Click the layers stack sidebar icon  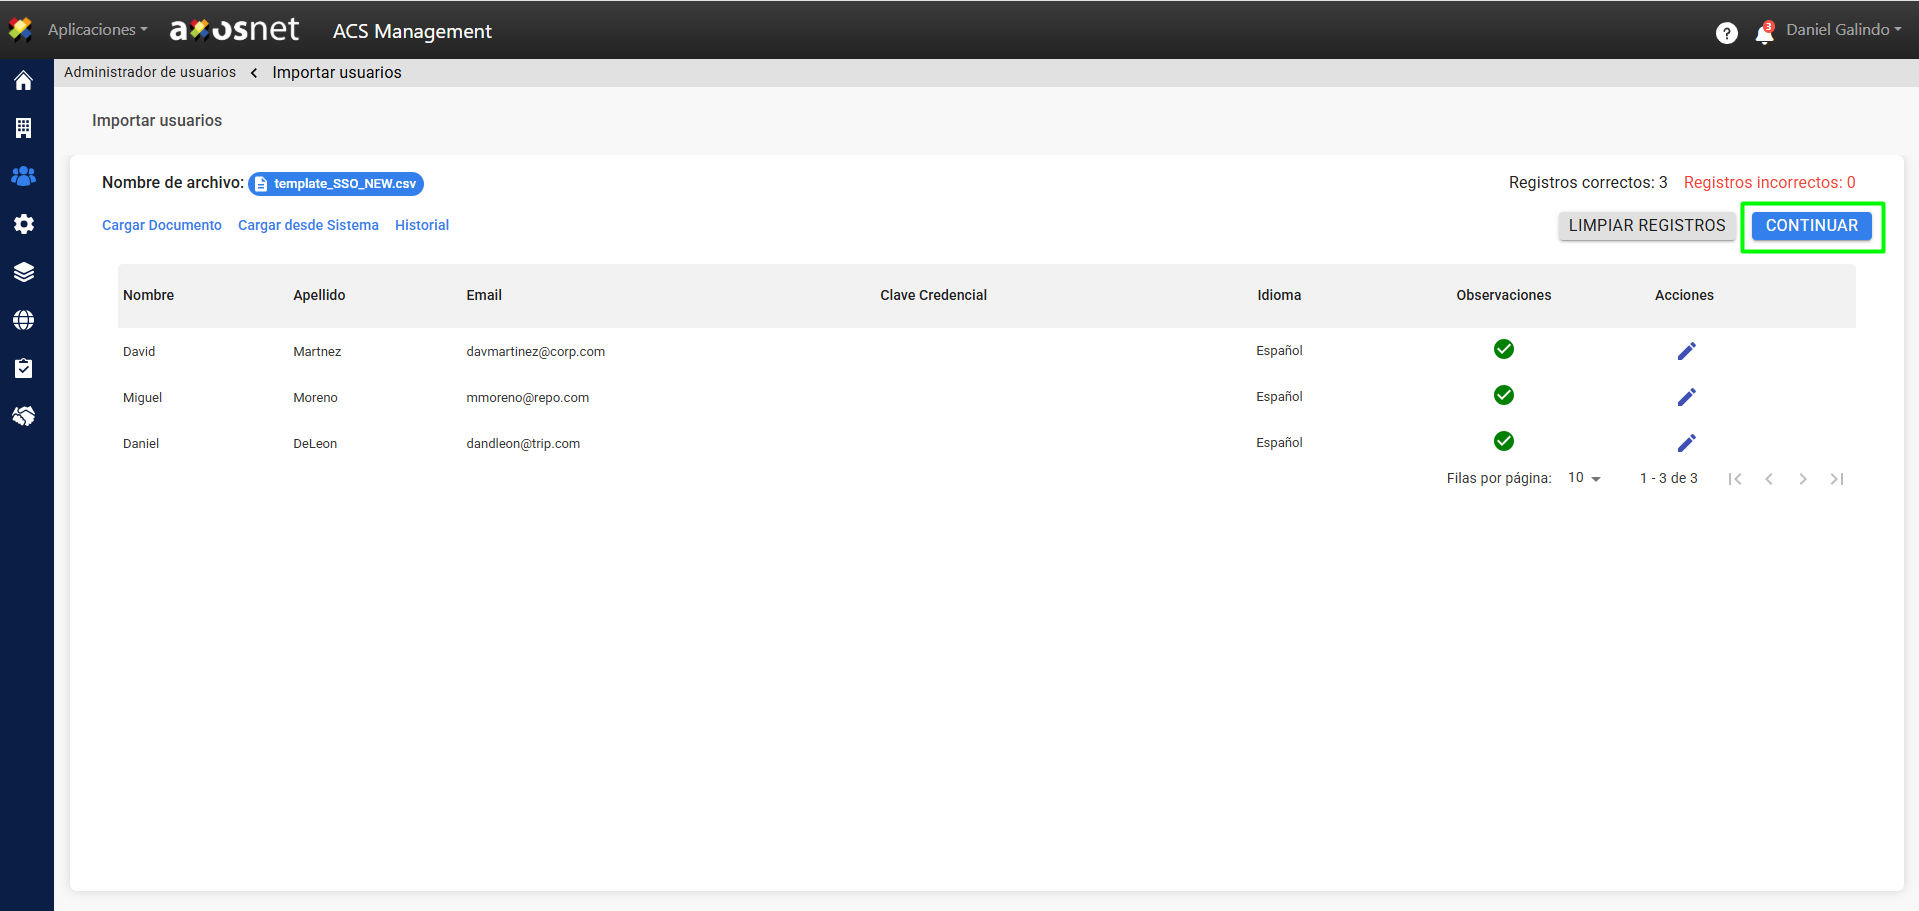(24, 272)
